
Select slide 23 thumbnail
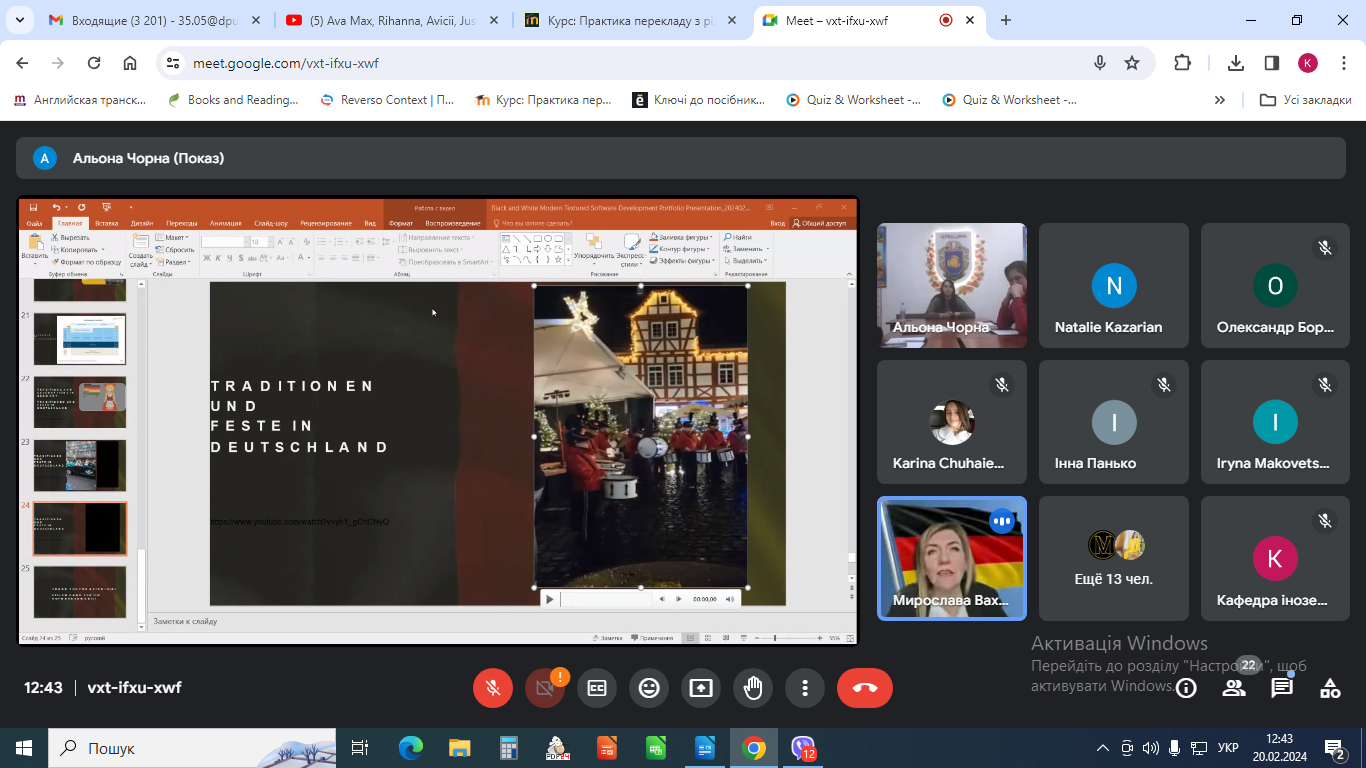[80, 465]
